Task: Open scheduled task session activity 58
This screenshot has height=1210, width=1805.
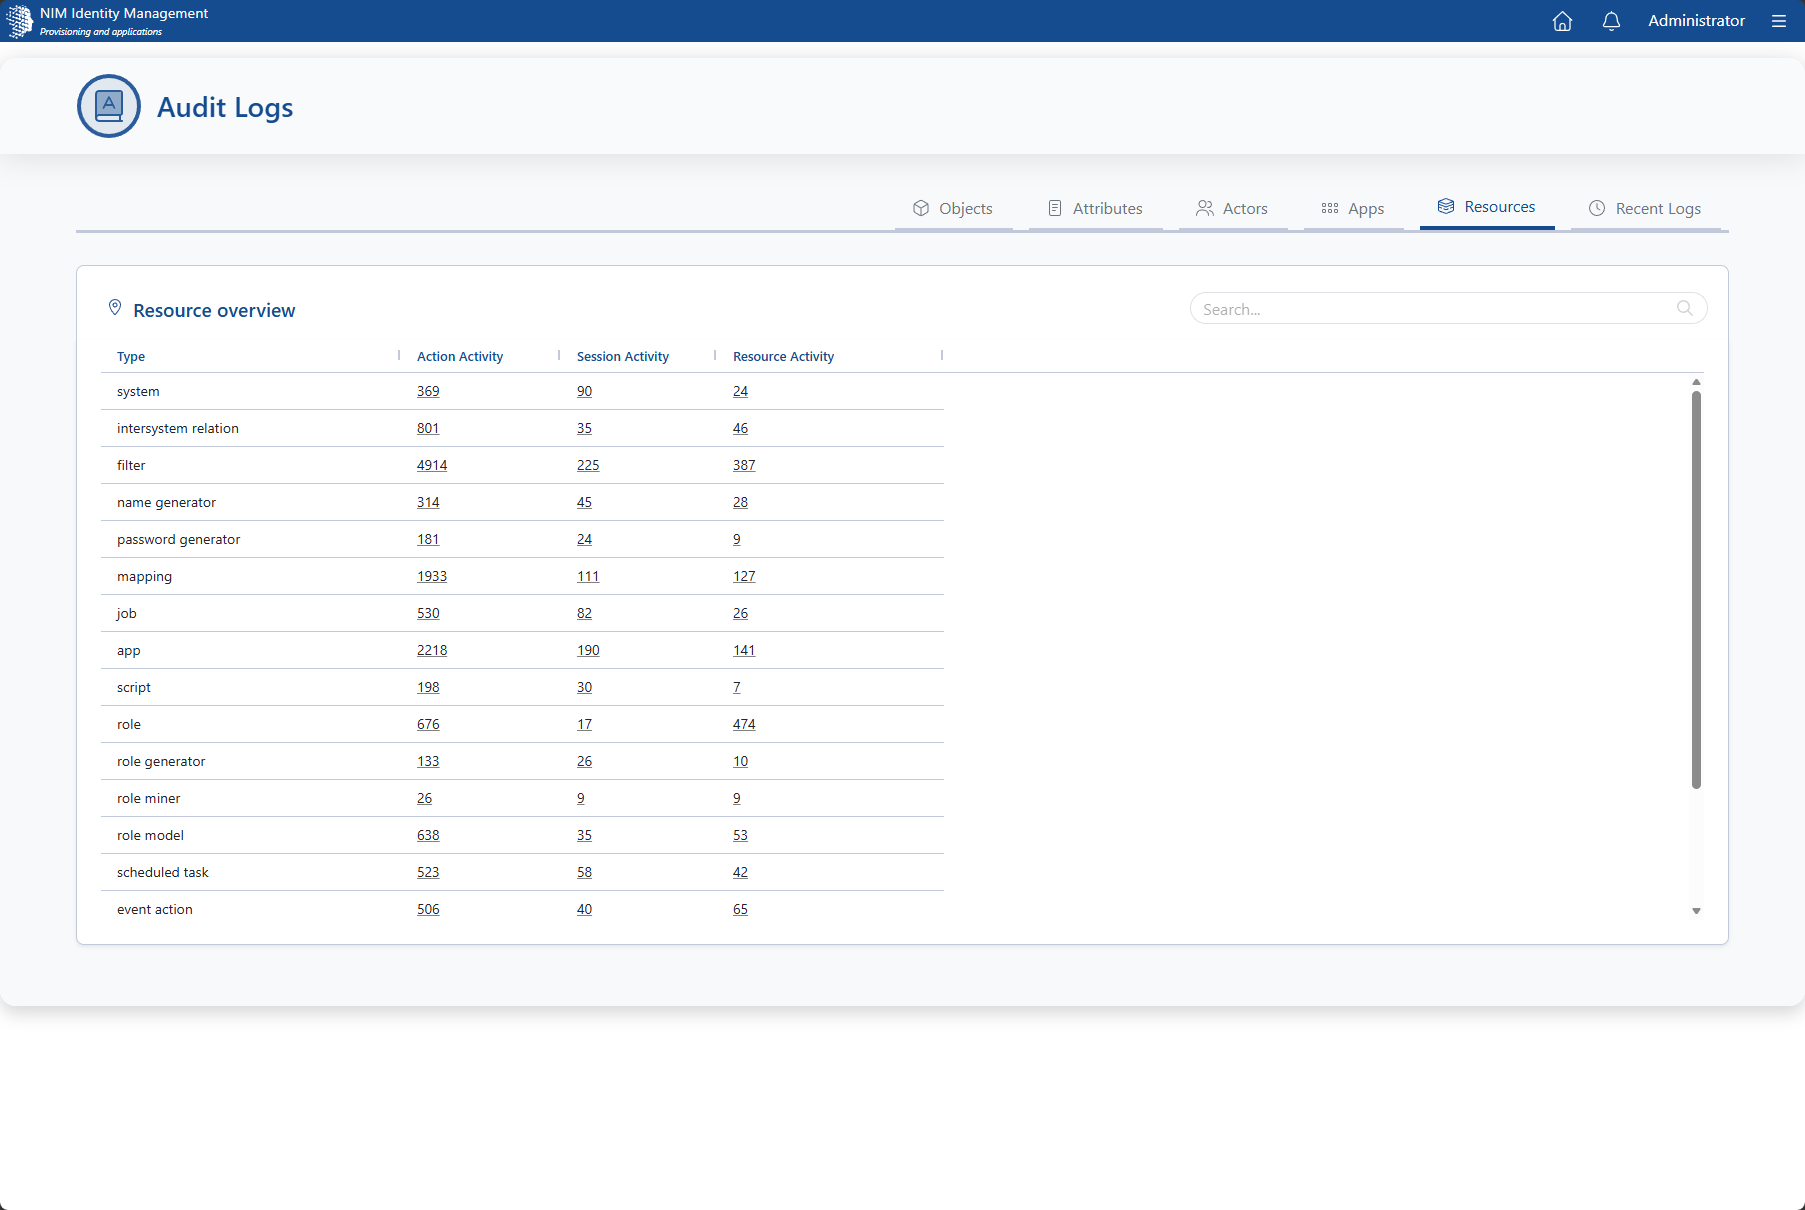Action: [x=584, y=872]
